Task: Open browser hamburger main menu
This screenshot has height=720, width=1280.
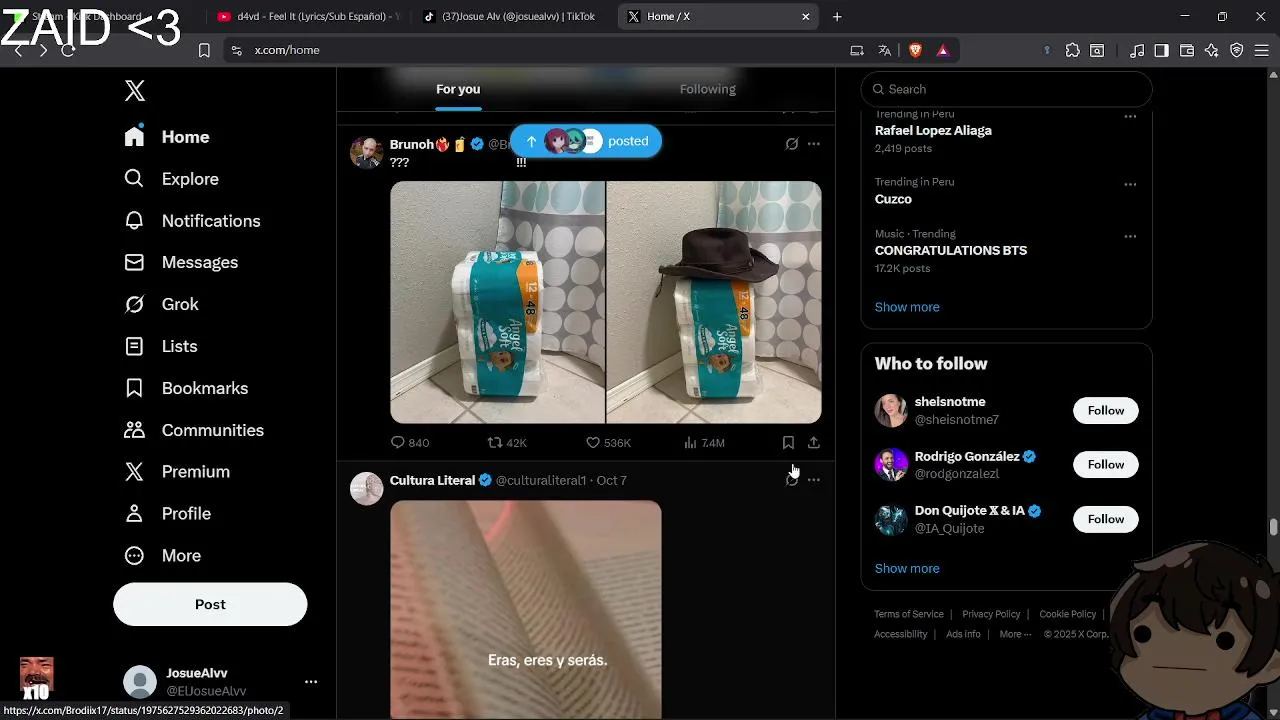Action: (1261, 50)
